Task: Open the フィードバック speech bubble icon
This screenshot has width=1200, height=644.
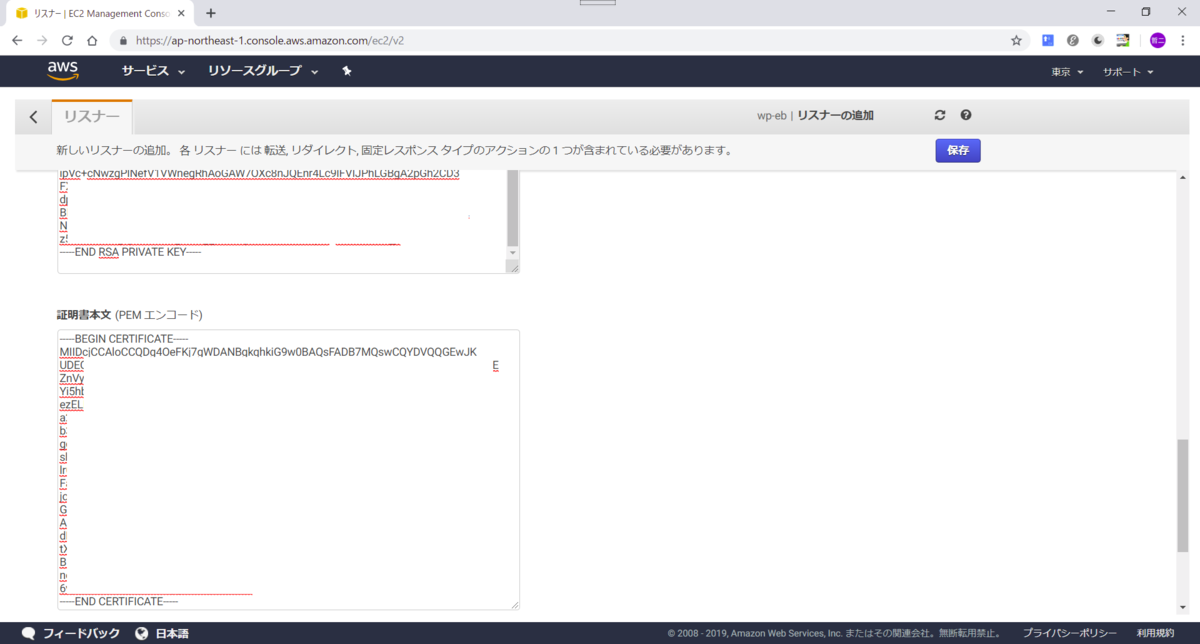Action: pyautogui.click(x=28, y=632)
